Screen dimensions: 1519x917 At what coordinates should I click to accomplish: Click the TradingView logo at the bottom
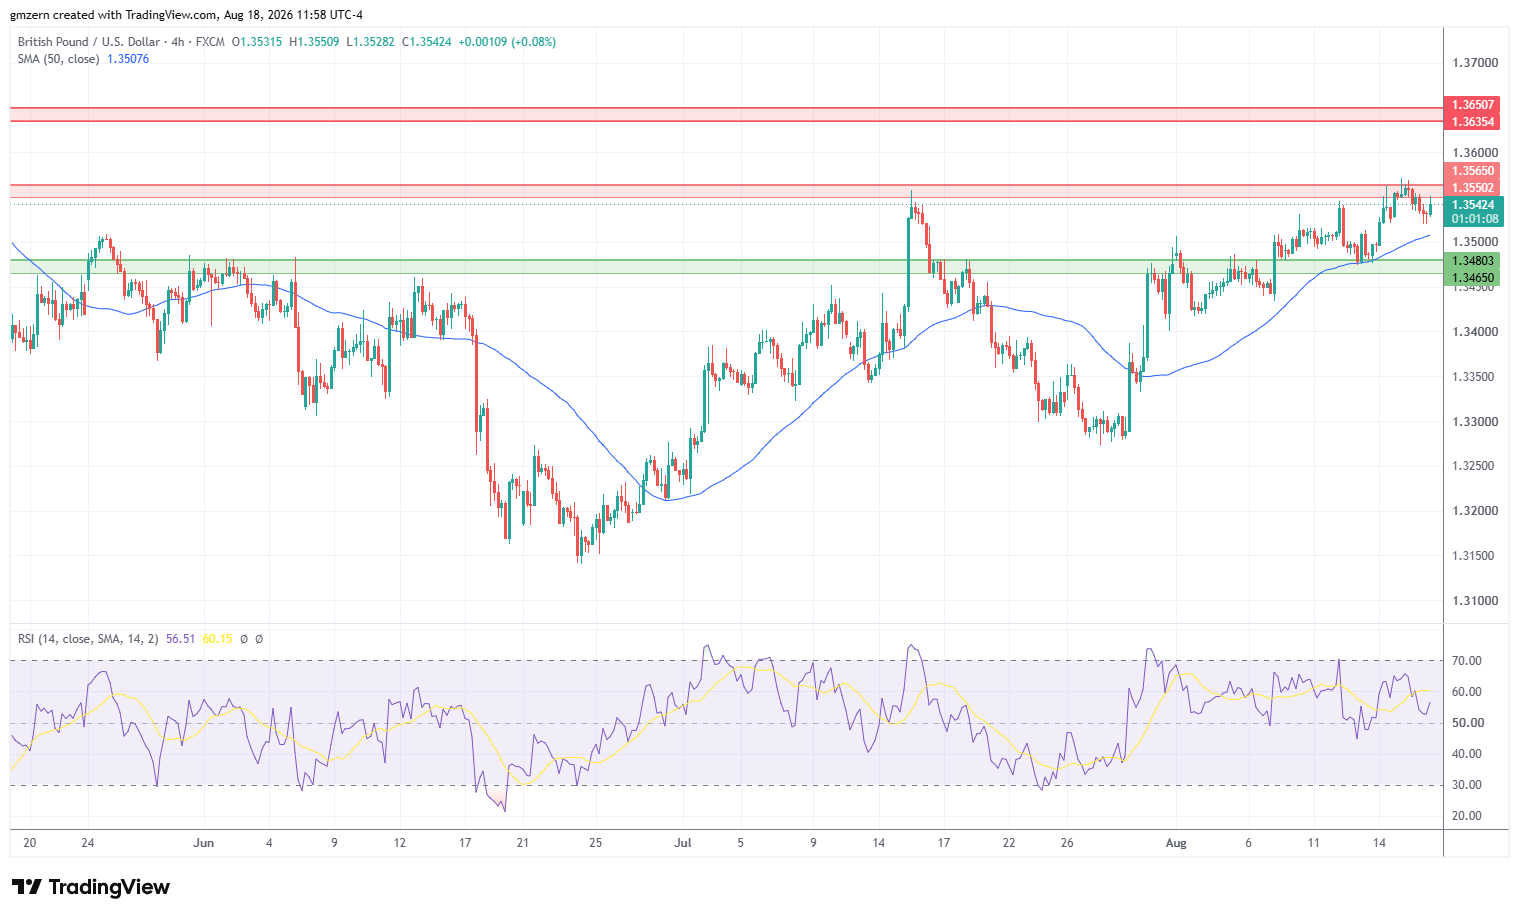(x=91, y=887)
